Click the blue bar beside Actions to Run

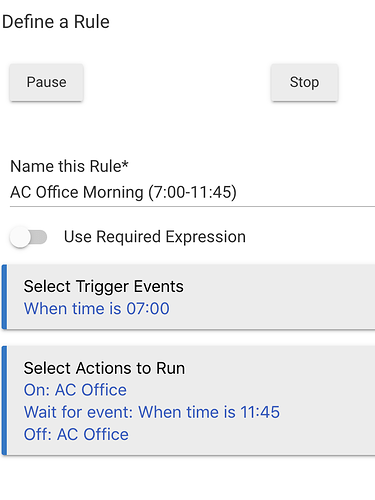tap(4, 400)
